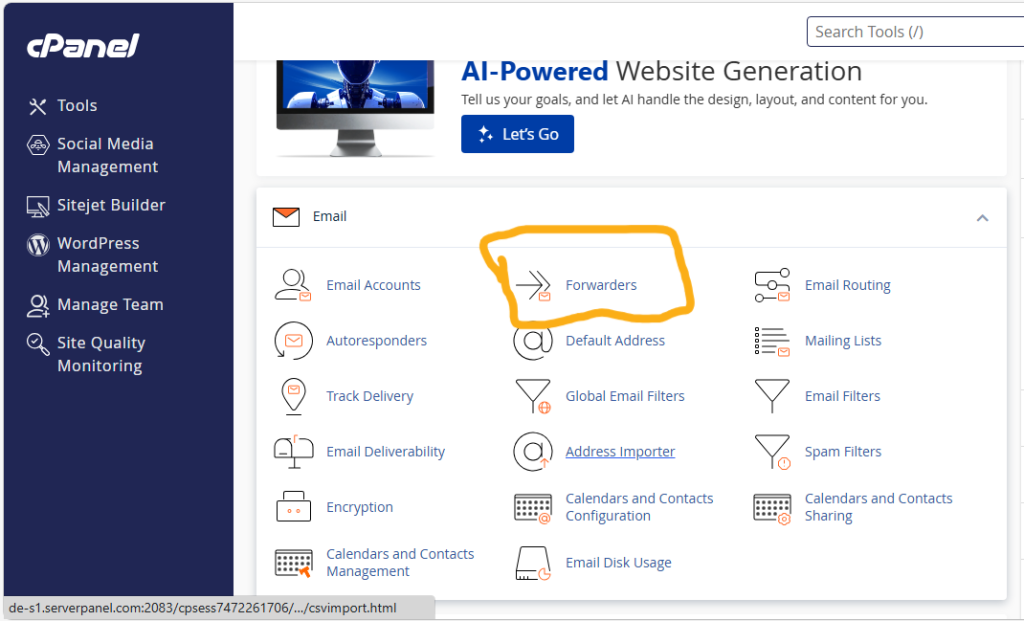Click the Let's Go button

pyautogui.click(x=517, y=133)
